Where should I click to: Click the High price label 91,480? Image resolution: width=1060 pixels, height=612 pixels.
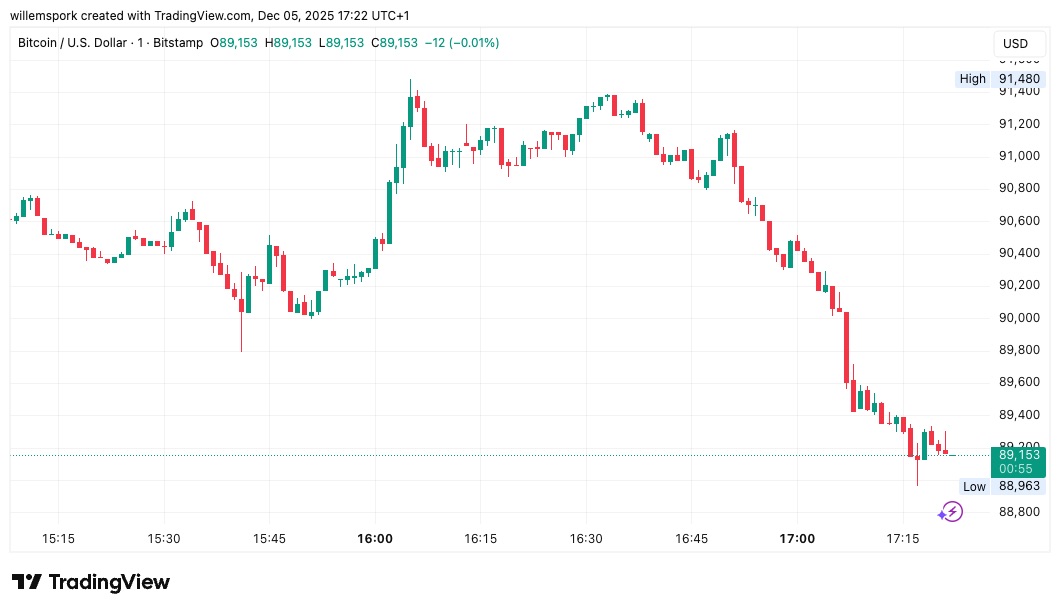(x=1018, y=79)
